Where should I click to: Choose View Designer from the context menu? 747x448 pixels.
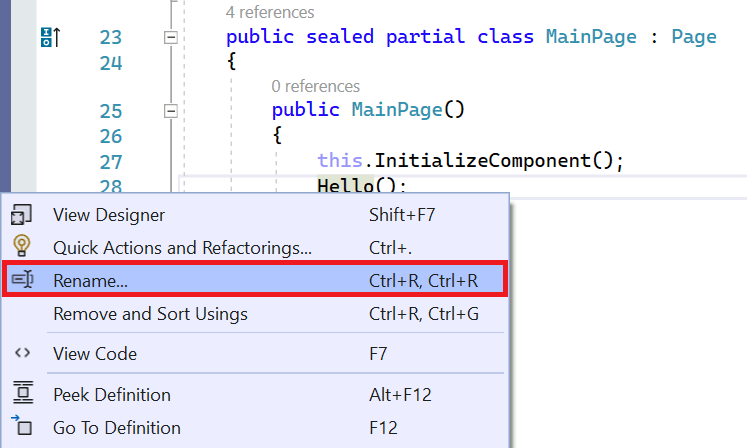pyautogui.click(x=255, y=215)
